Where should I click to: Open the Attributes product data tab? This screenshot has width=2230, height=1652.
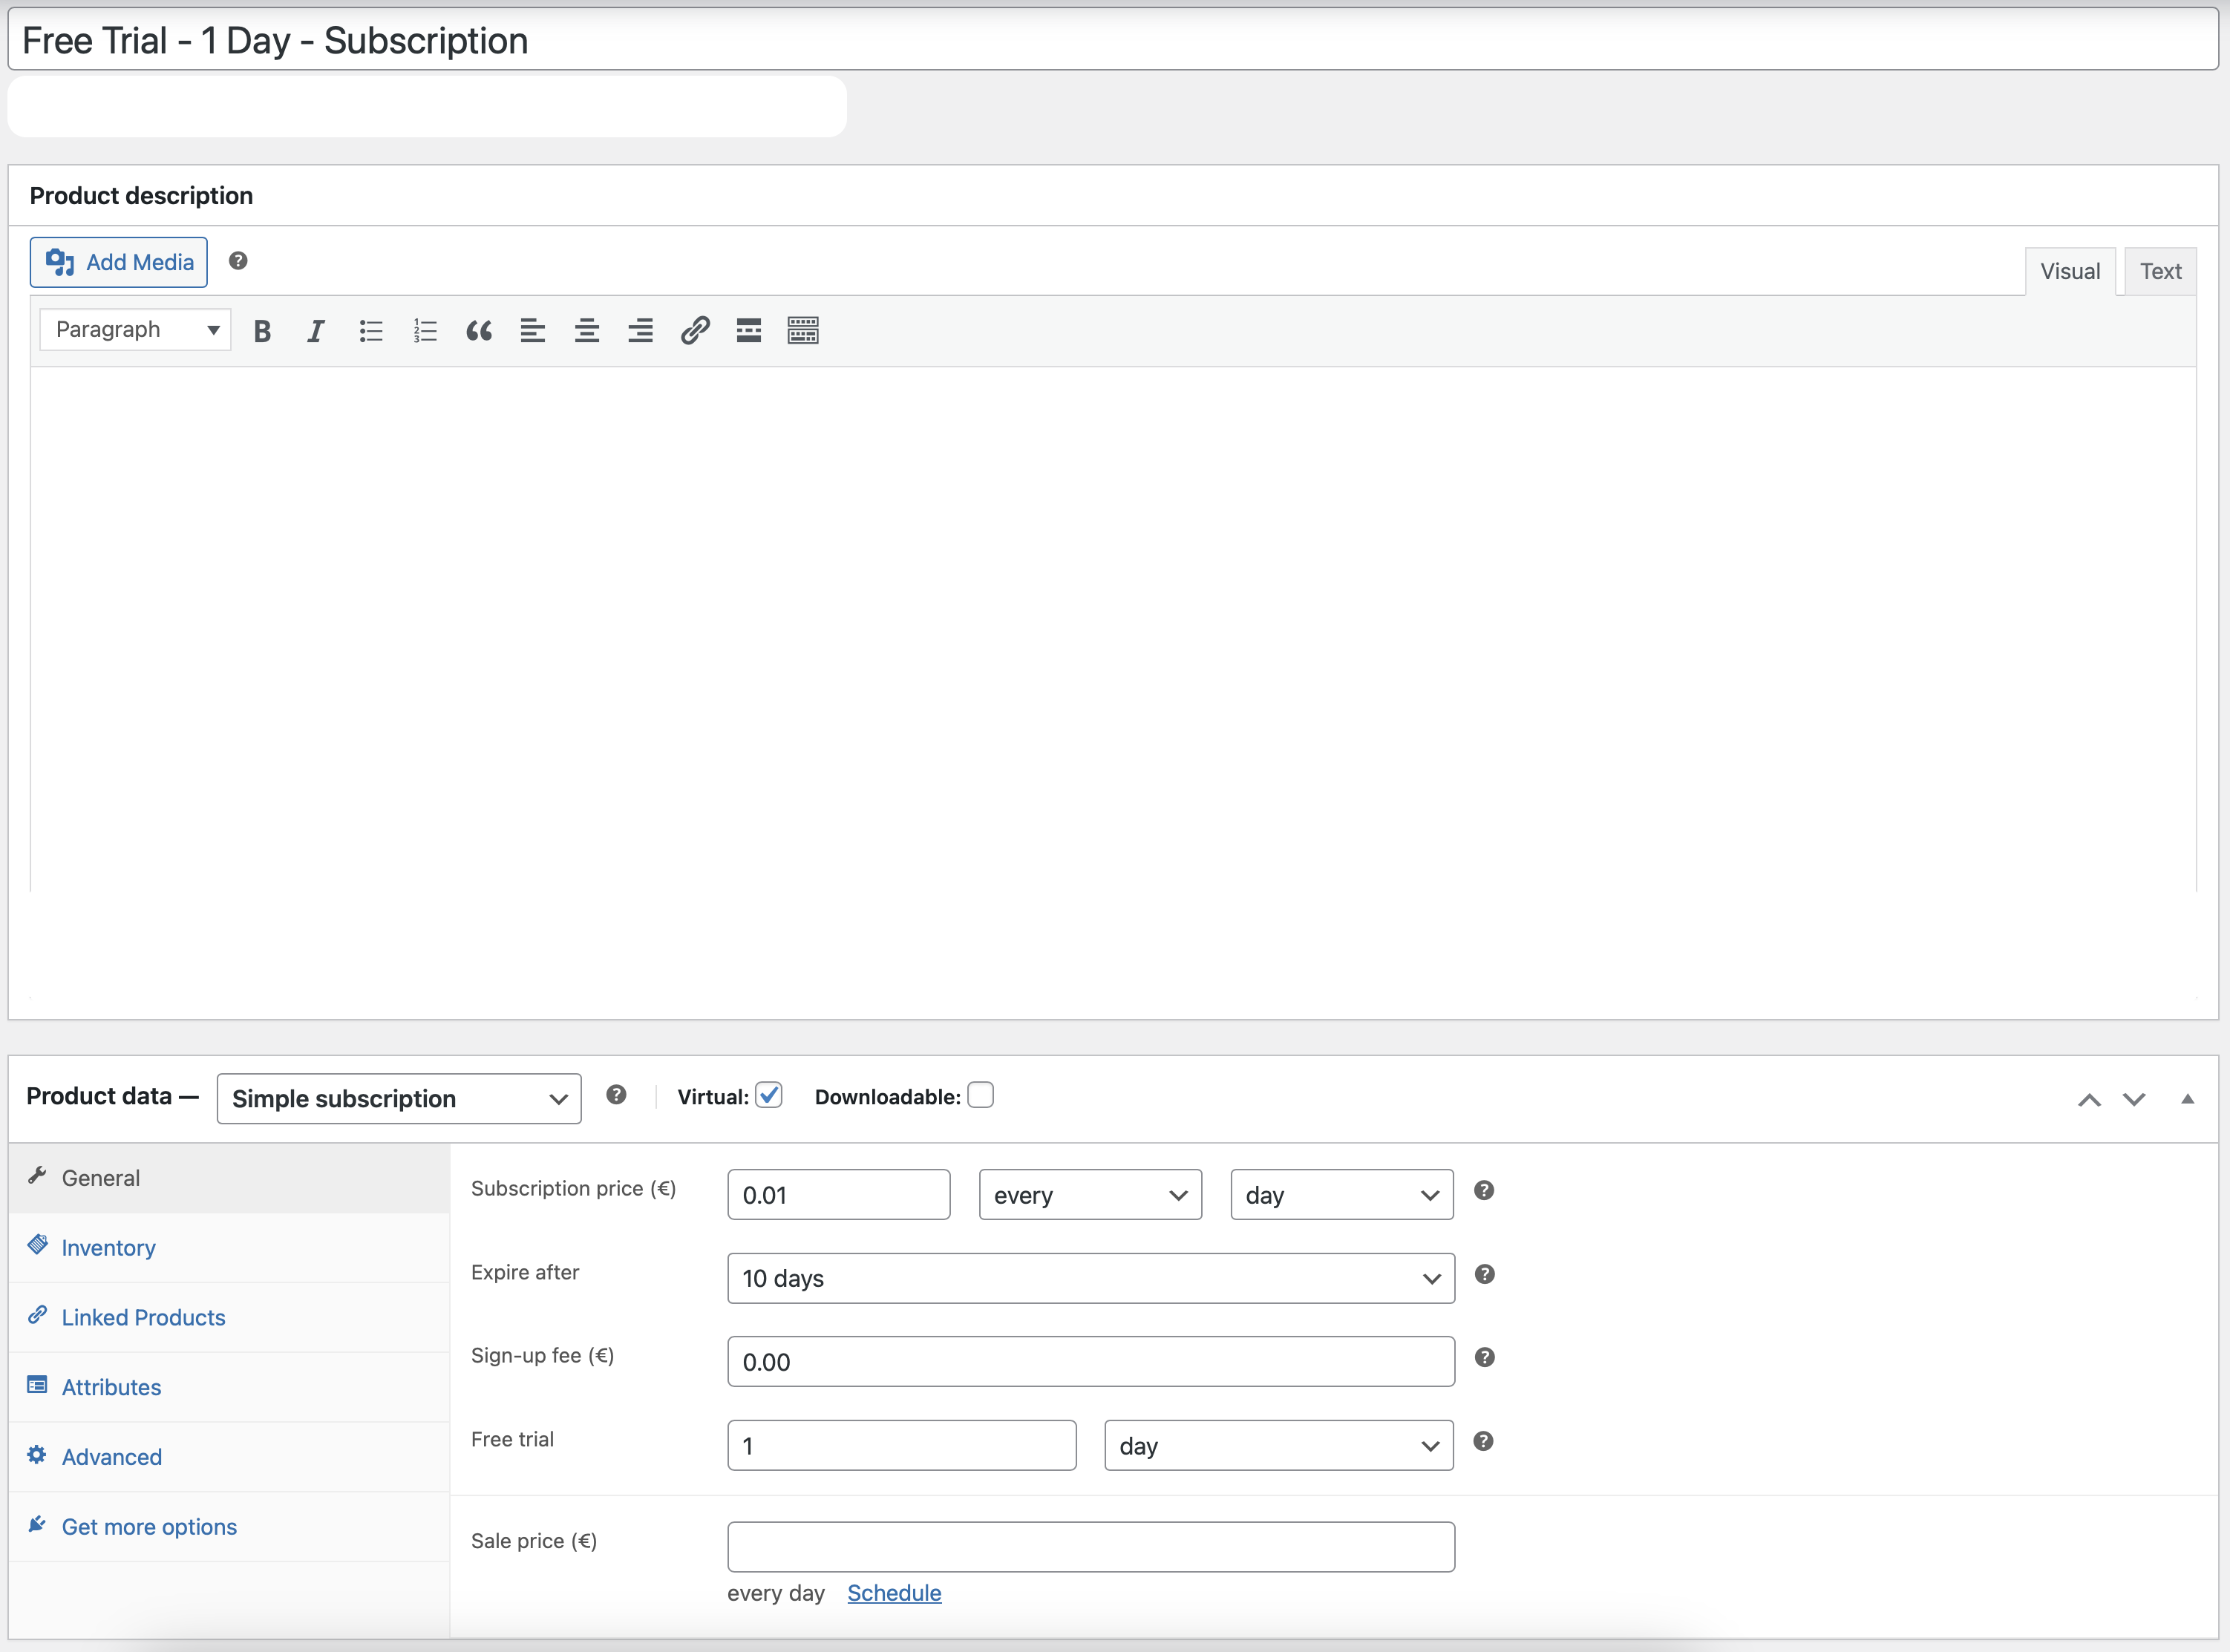tap(229, 1388)
